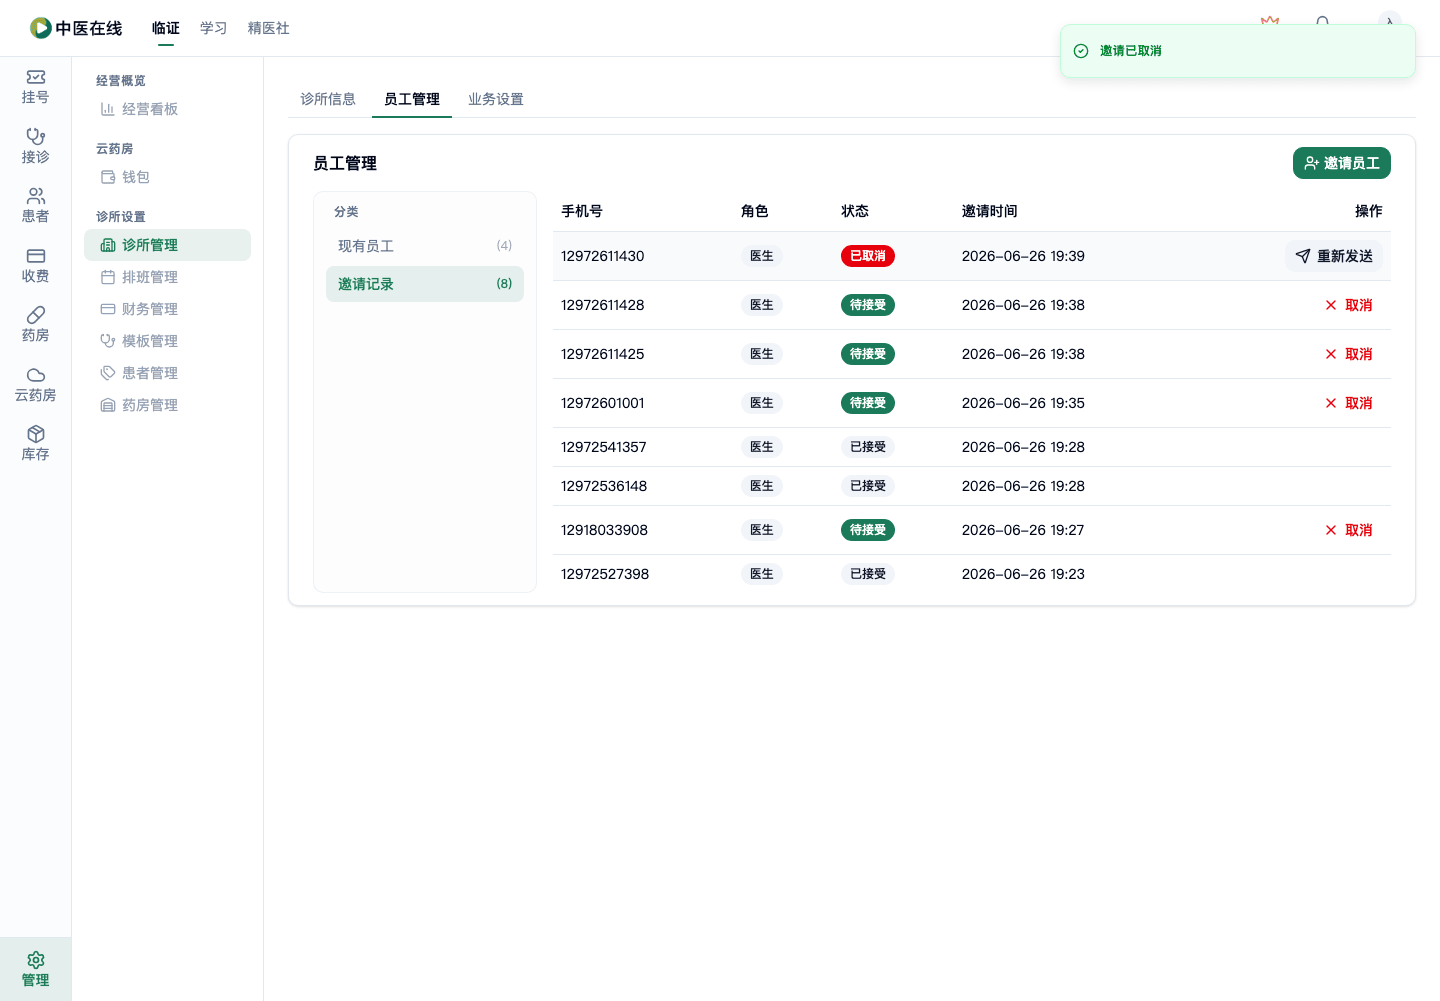The width and height of the screenshot is (1440, 1001).
Task: Open 财务管理 in the sidebar
Action: (167, 309)
